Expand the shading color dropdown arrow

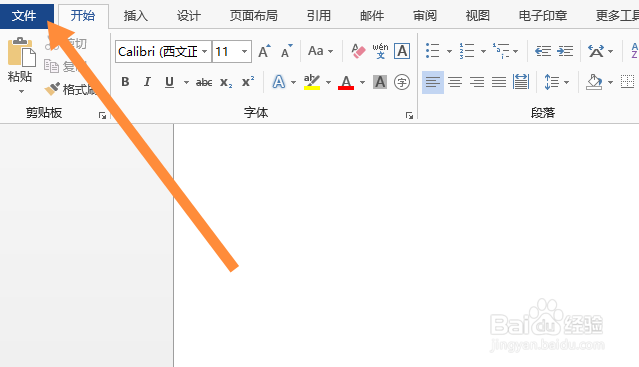(x=610, y=83)
